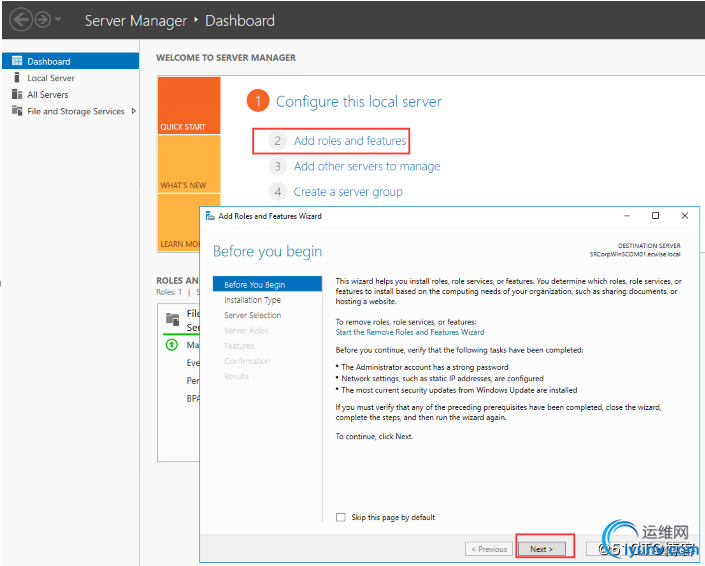Viewport: 705px width, 566px height.
Task: Check Skip this page by default
Action: 341,517
